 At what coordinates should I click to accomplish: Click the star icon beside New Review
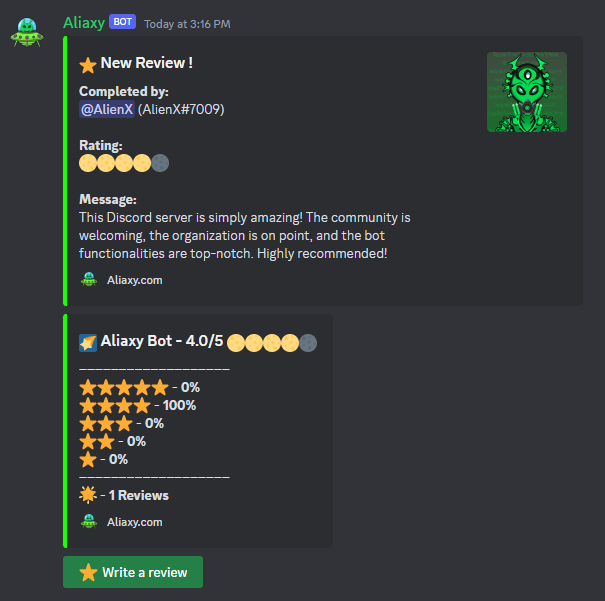click(88, 65)
